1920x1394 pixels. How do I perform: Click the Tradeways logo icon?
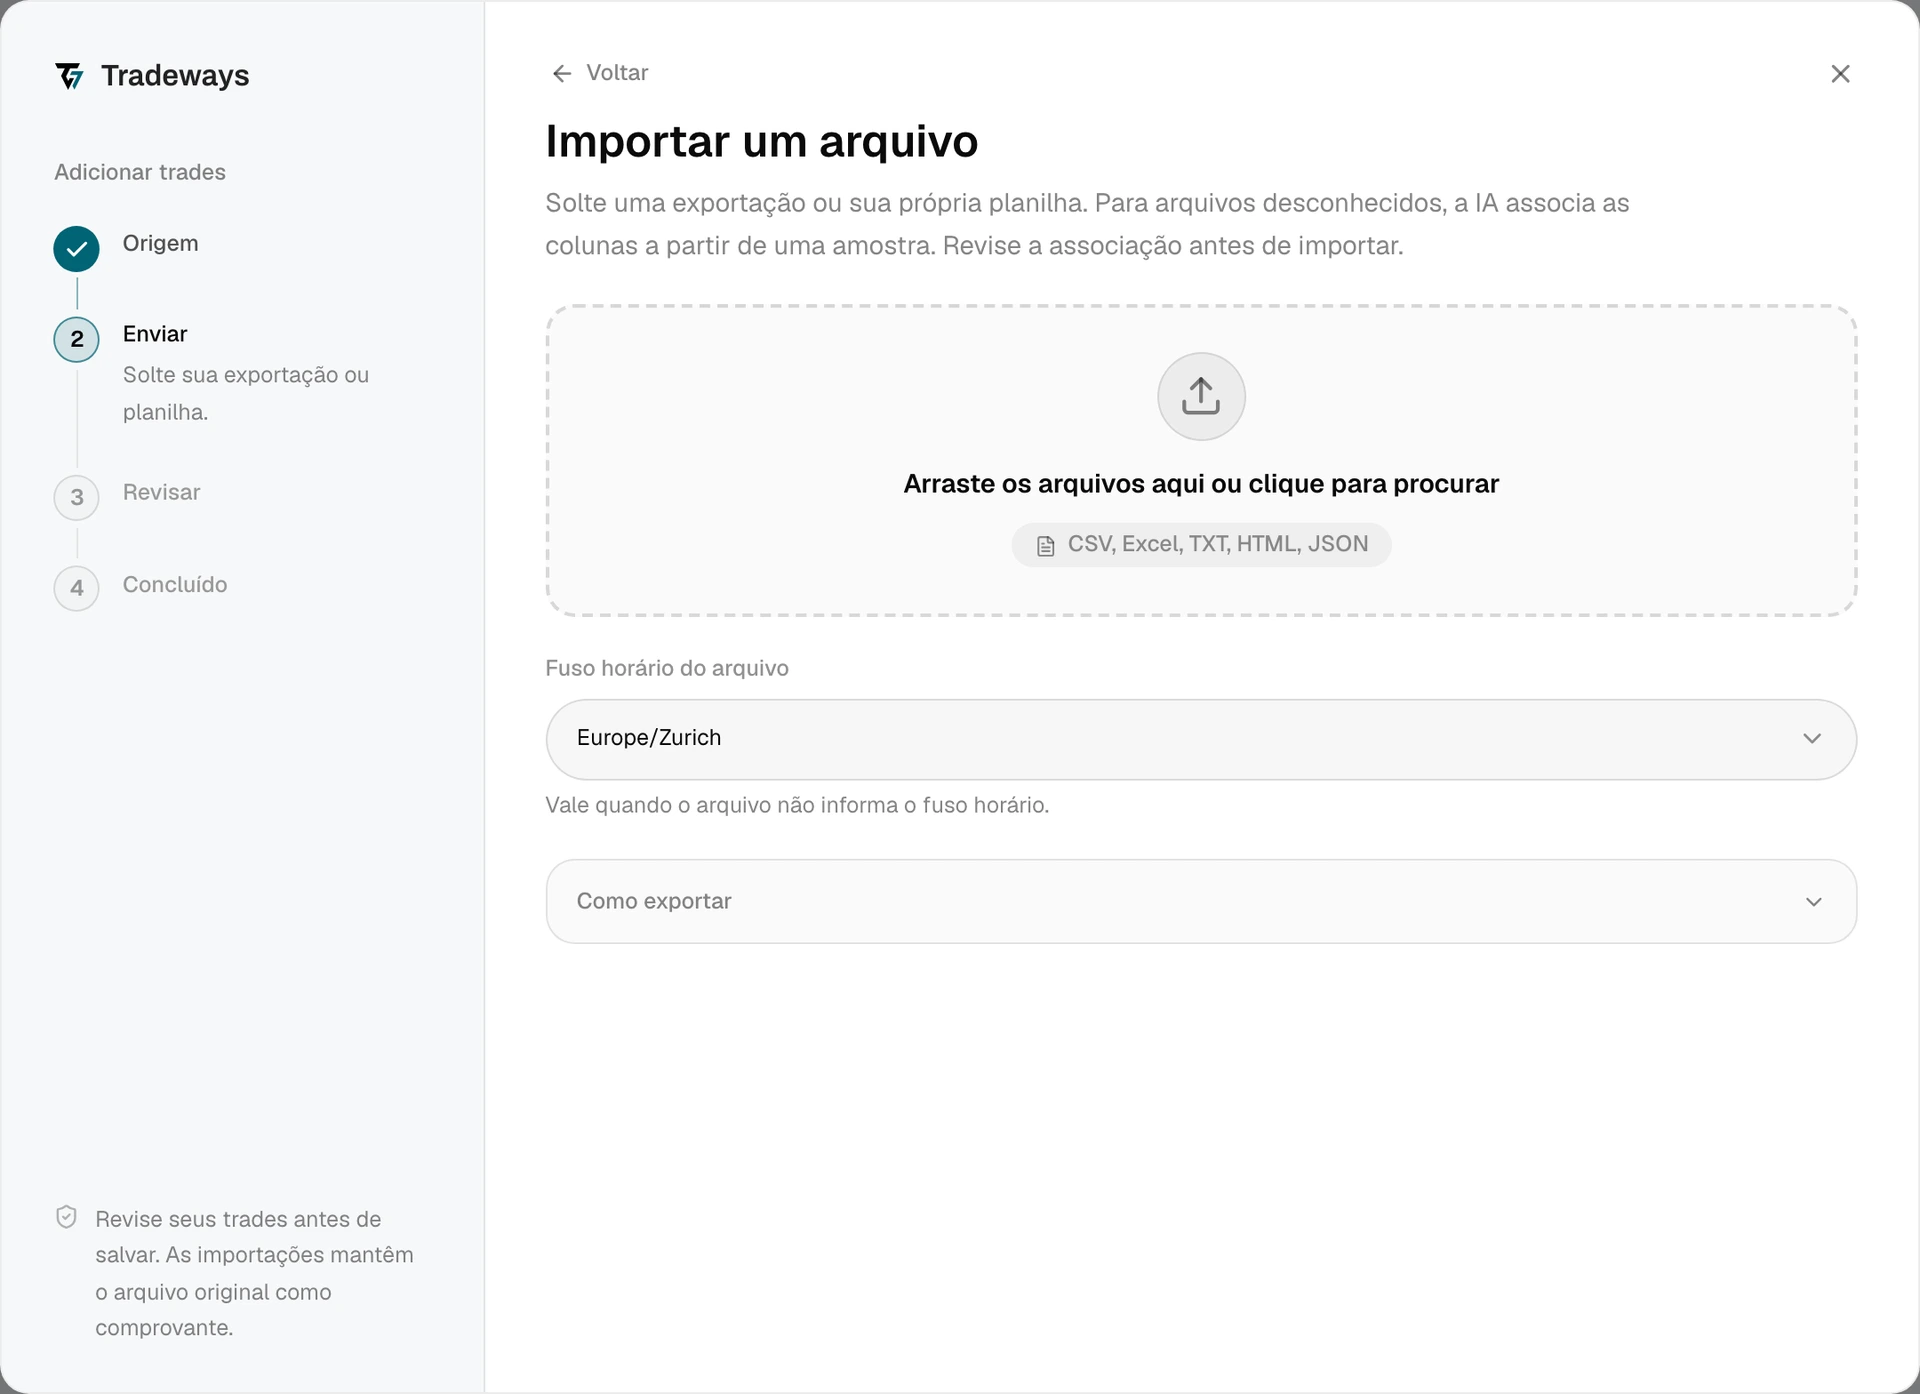click(69, 76)
